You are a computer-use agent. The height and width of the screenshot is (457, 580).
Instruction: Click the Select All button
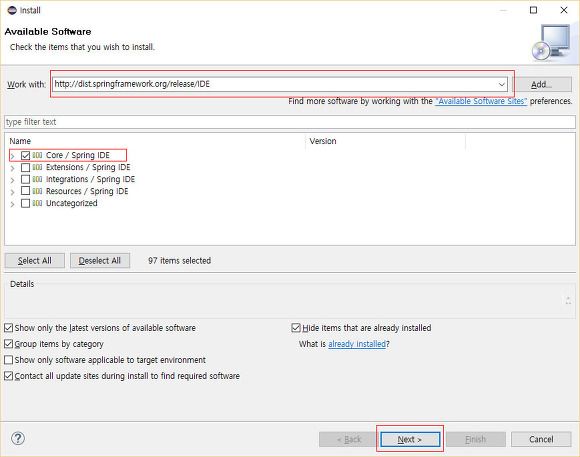[35, 261]
